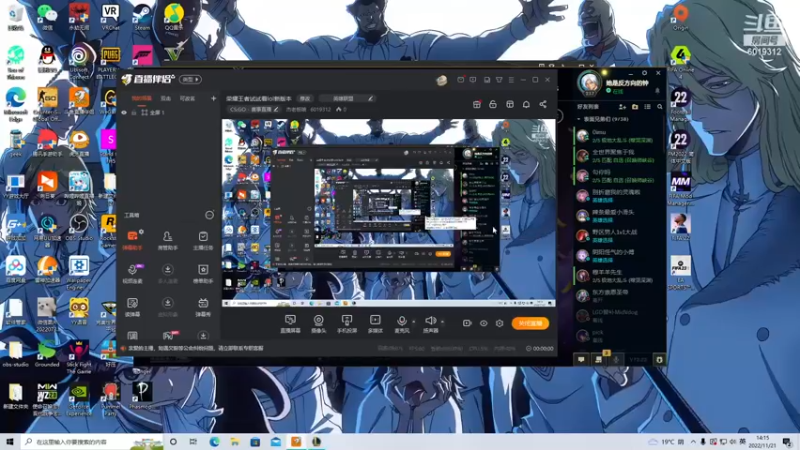Expand microphone options arrow
This screenshot has width=800, height=450.
(x=414, y=322)
